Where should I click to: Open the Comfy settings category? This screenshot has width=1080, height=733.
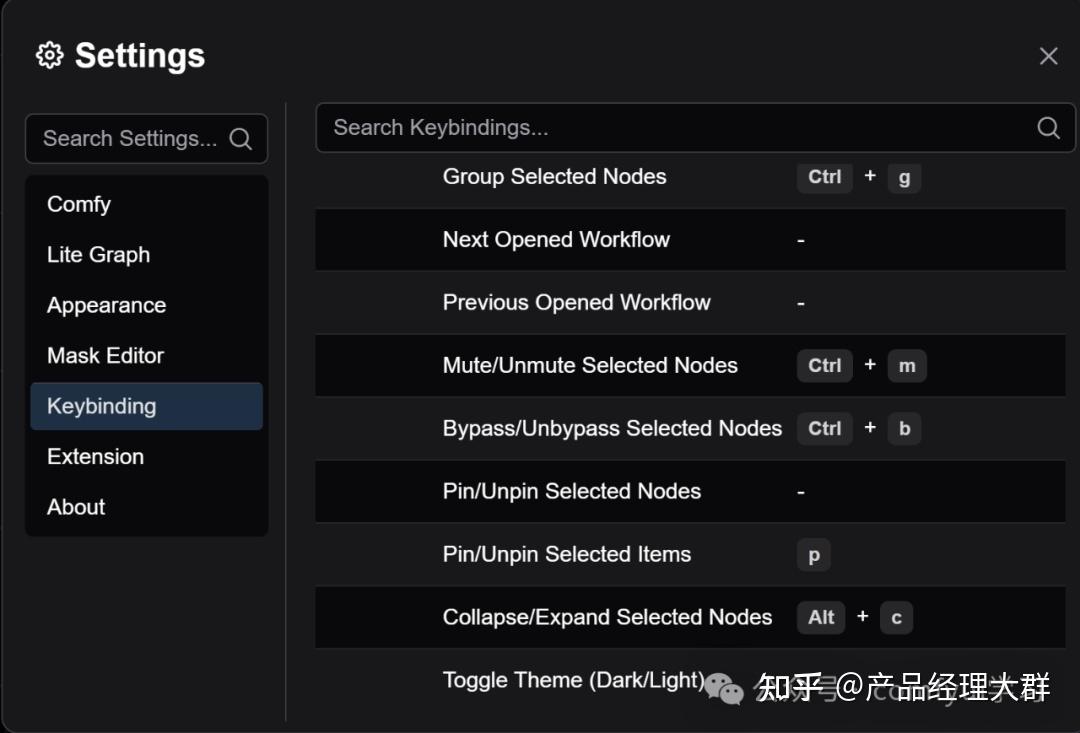(79, 204)
